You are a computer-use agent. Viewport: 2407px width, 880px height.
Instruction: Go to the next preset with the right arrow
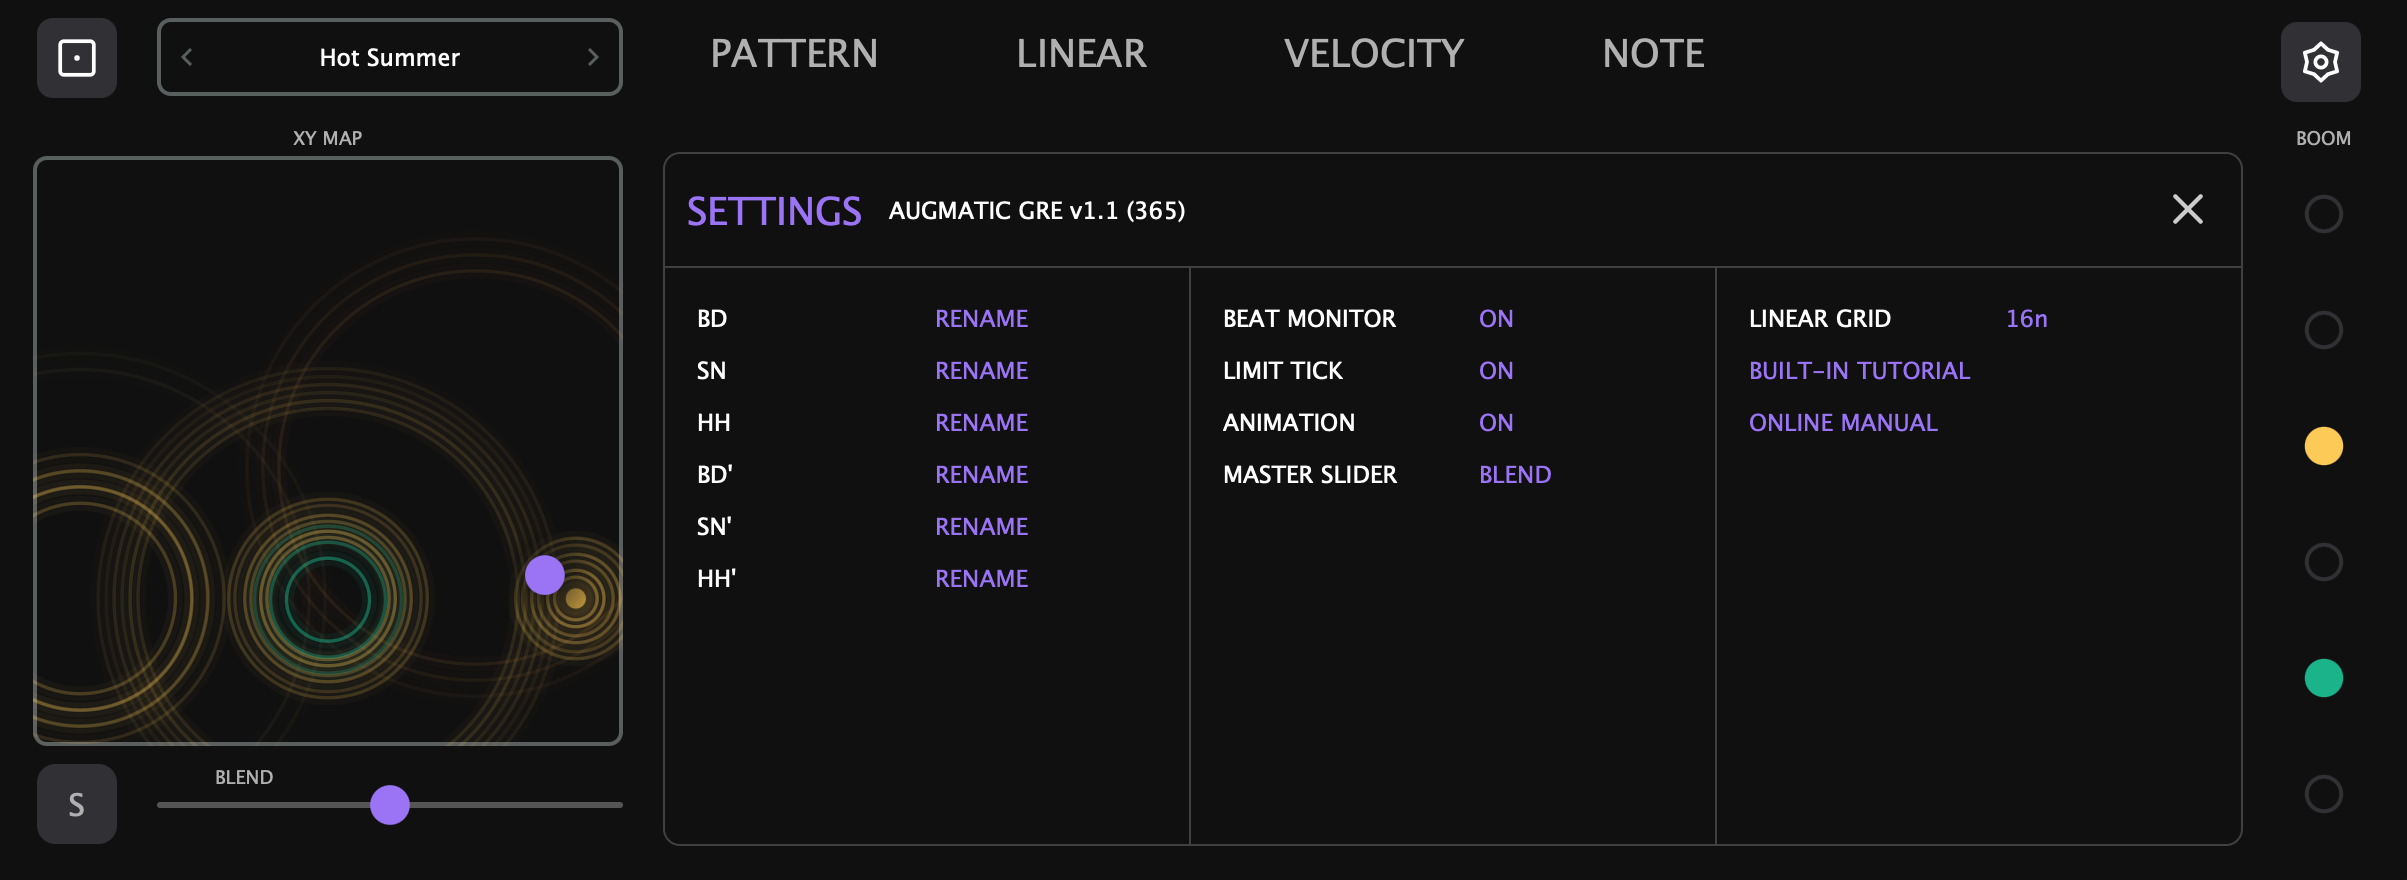(x=593, y=57)
